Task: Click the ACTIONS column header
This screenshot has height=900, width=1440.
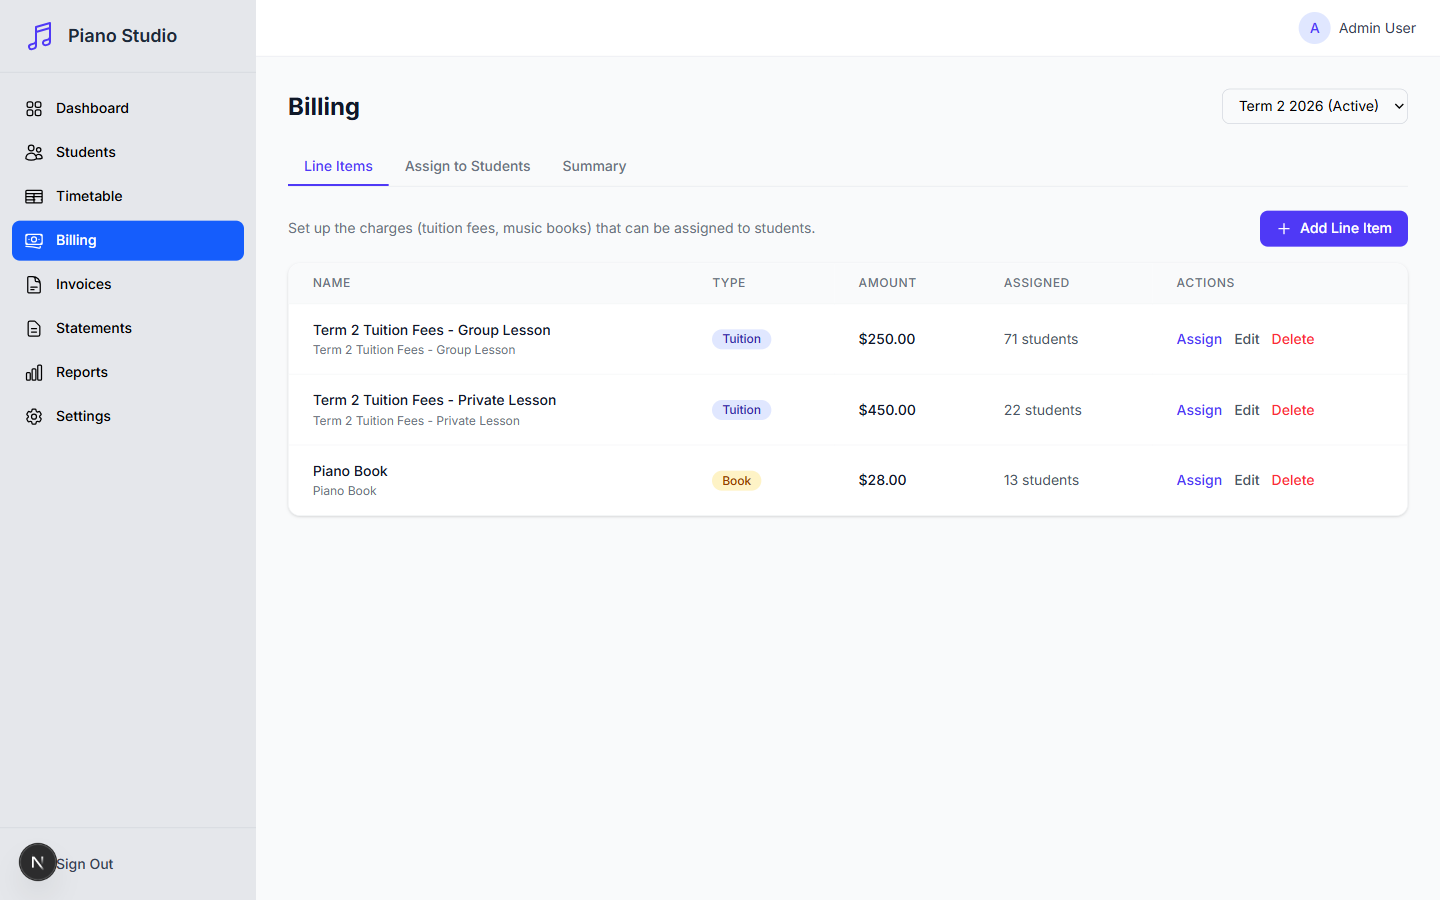Action: [1205, 283]
